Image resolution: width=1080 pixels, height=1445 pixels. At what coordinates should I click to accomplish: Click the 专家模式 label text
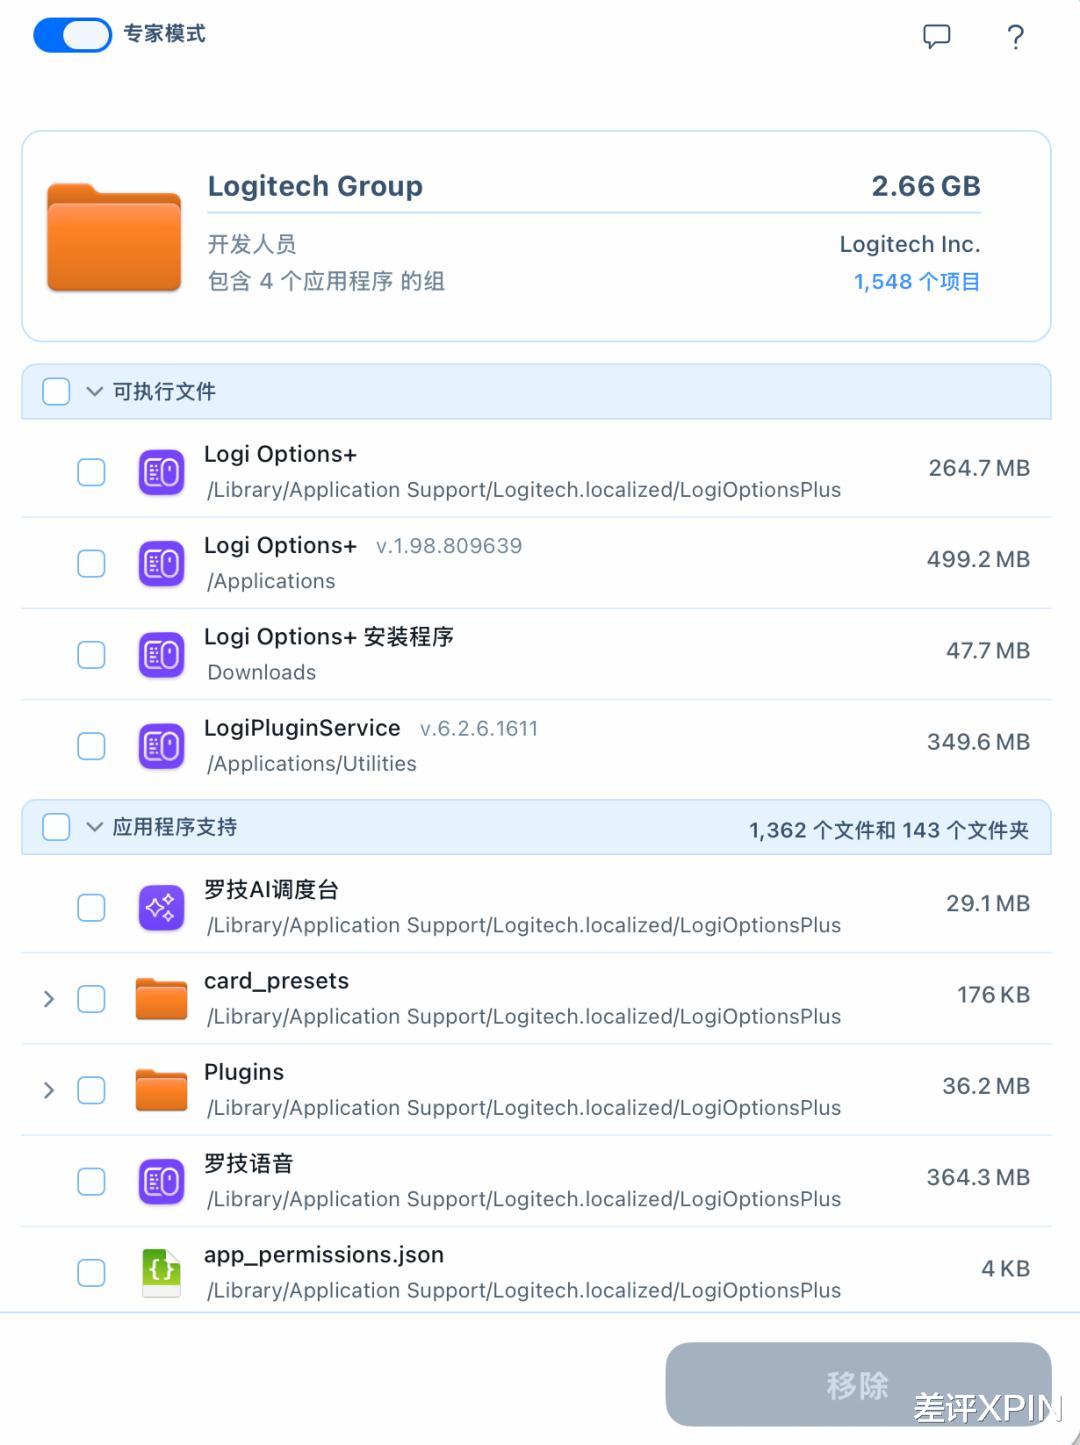point(164,34)
